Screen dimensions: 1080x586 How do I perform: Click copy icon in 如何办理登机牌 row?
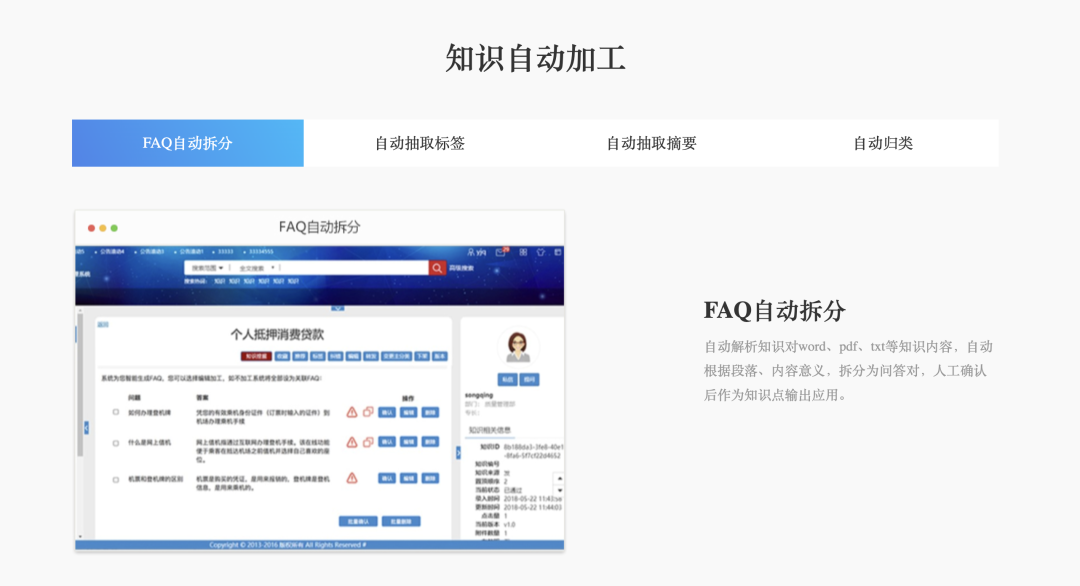tap(368, 412)
